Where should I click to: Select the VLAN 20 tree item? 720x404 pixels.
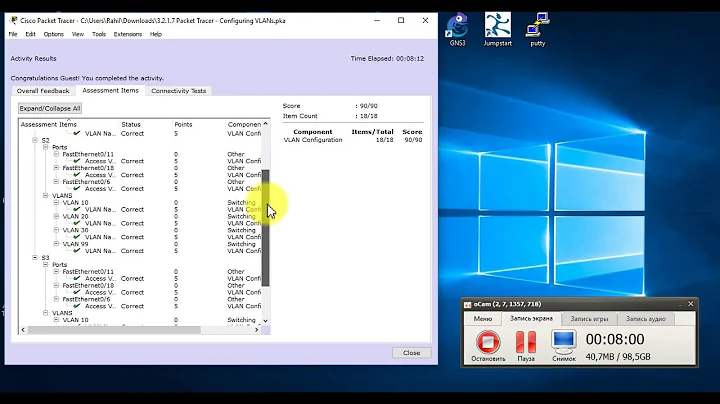pyautogui.click(x=75, y=216)
